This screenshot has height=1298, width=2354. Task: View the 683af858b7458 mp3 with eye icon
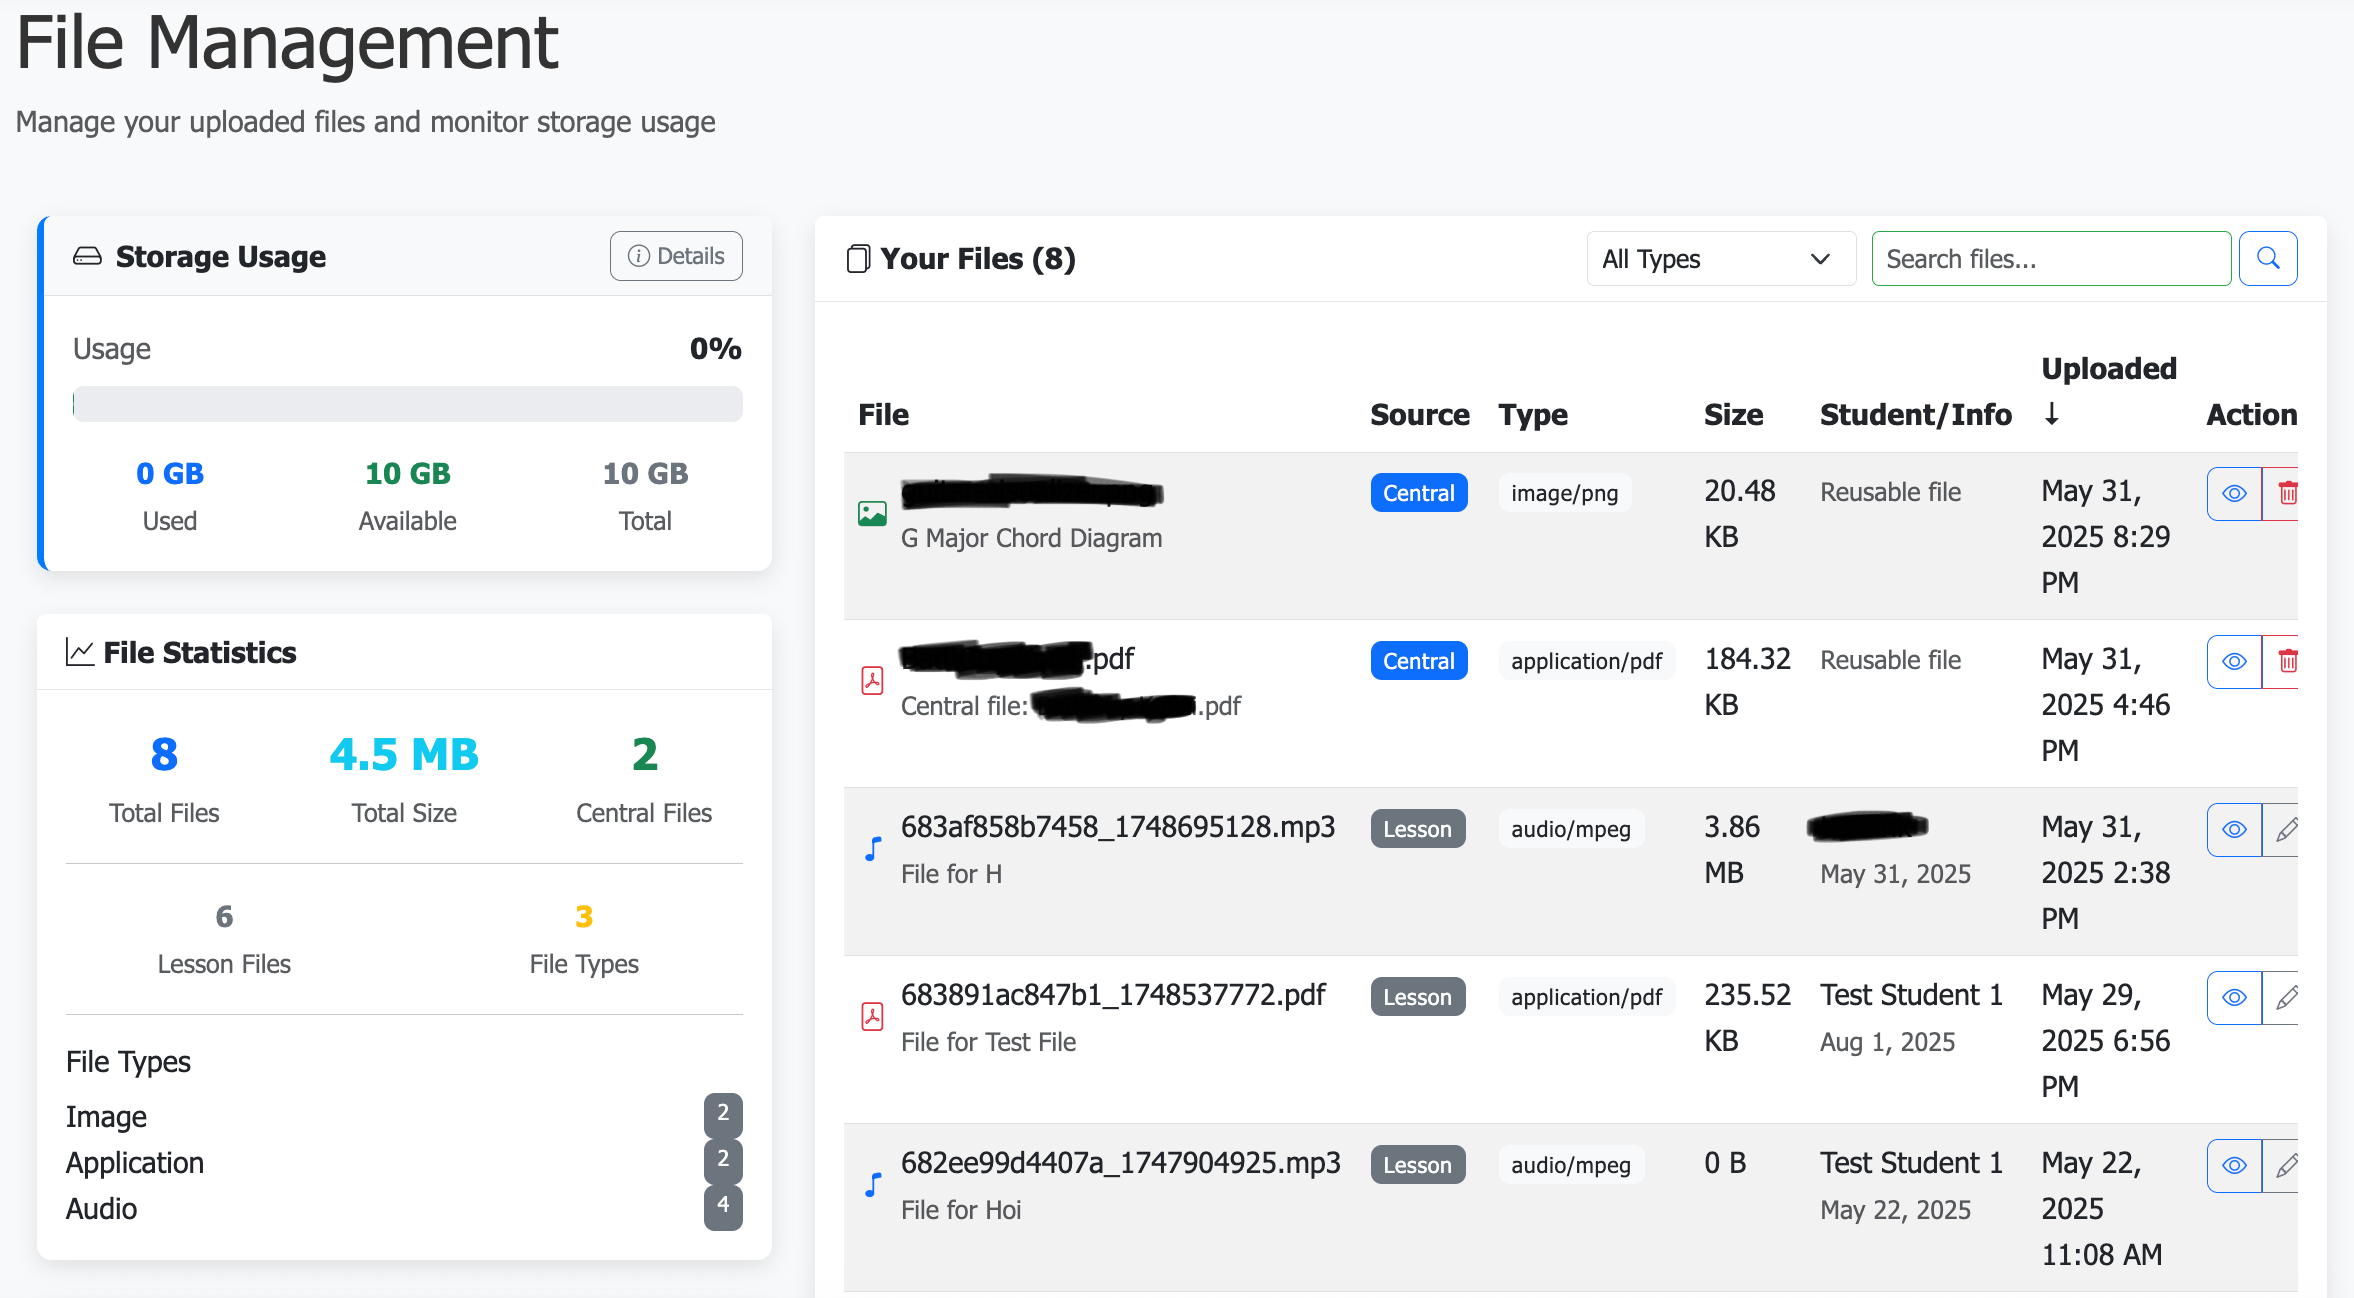tap(2234, 830)
